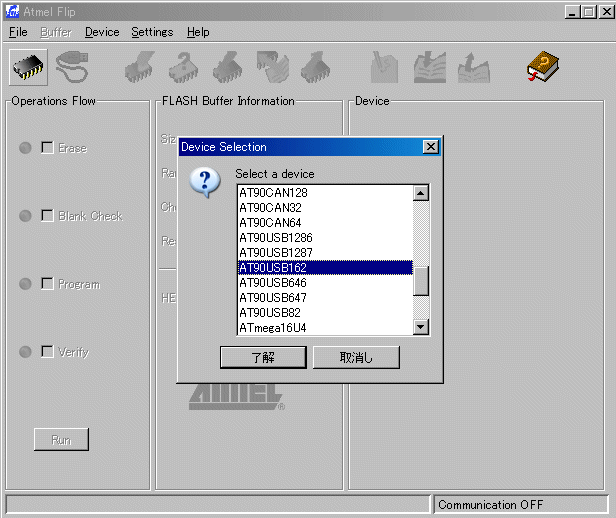Toggle the Erase checkbox

[x=47, y=148]
